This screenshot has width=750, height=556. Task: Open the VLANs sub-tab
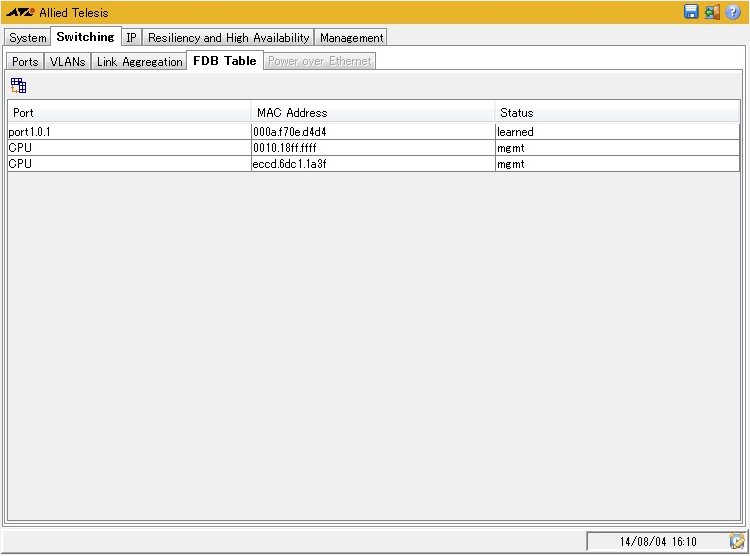click(x=68, y=62)
